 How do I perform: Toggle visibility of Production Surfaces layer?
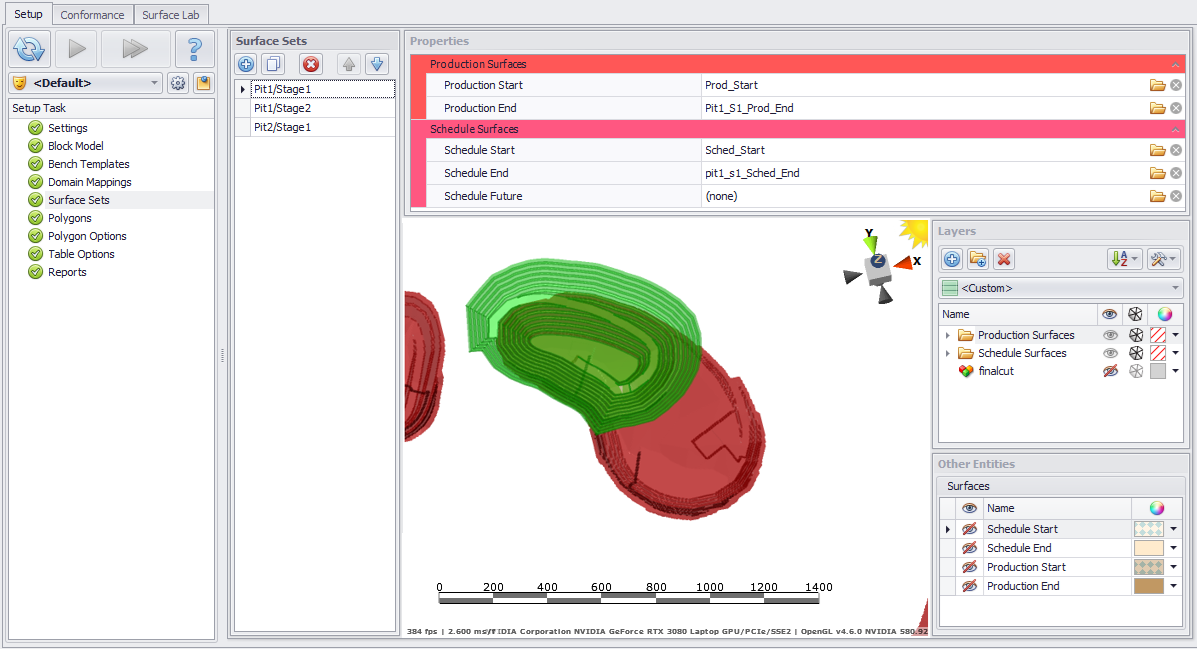1110,335
